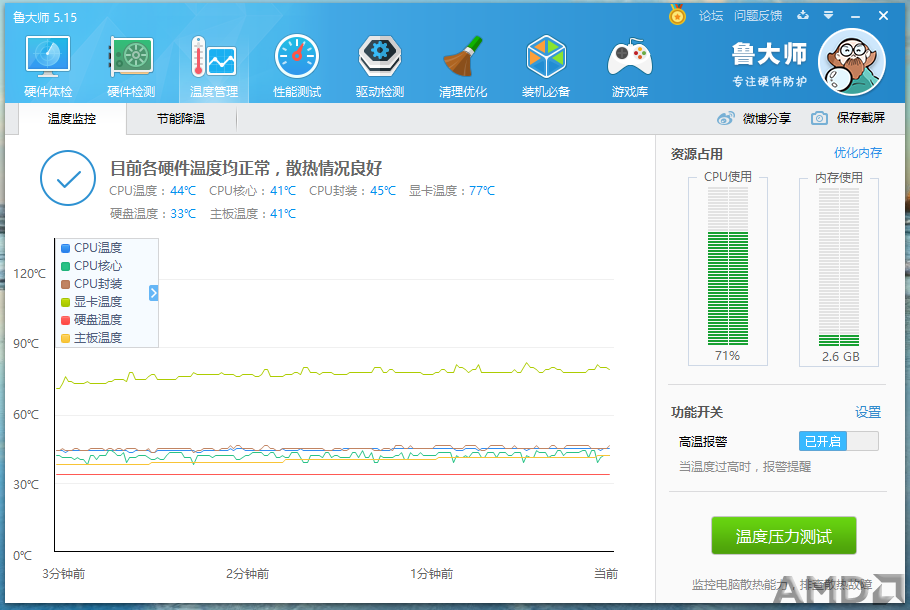Click the gold medal icon in title bar
This screenshot has height=610, width=910.
click(x=677, y=15)
